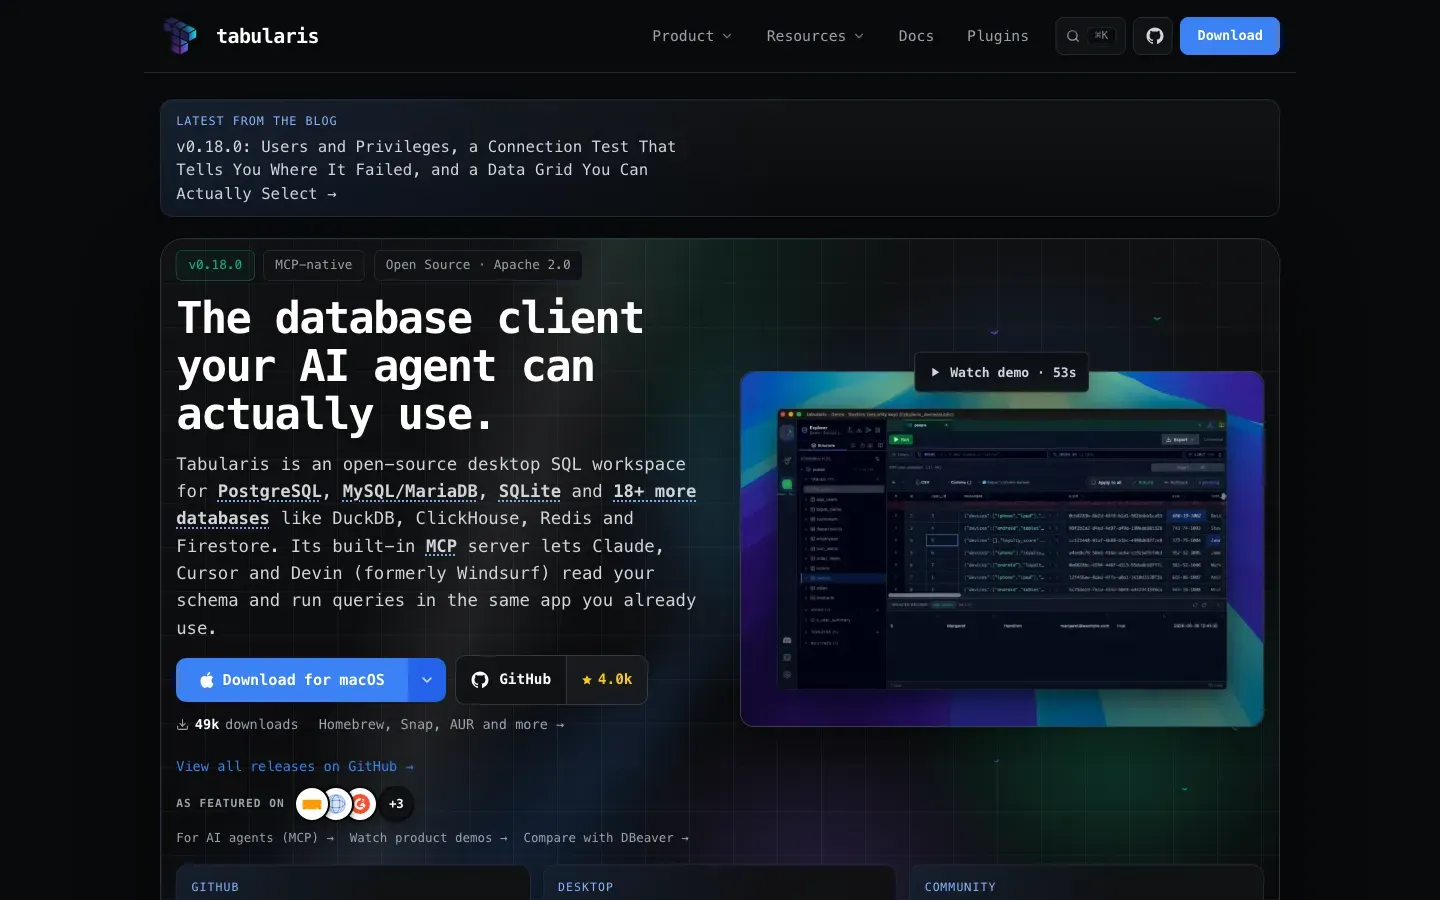Click the blue Download button in navbar

(1230, 36)
